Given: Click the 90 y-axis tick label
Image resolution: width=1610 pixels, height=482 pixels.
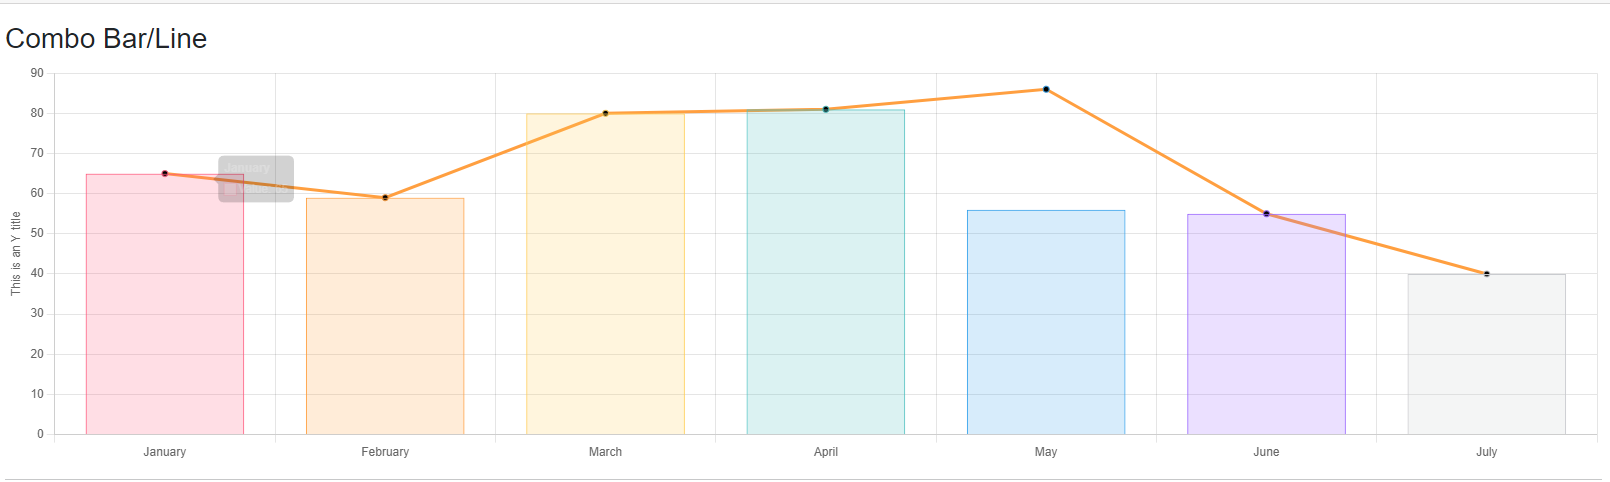Looking at the screenshot, I should pyautogui.click(x=37, y=73).
